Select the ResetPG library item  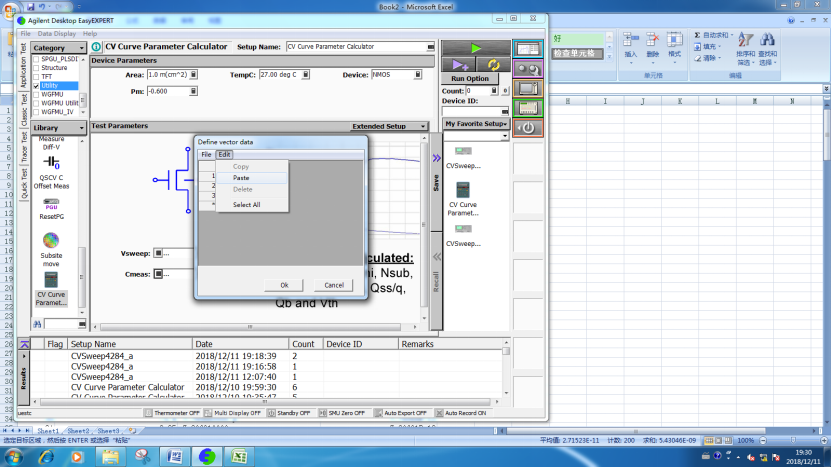click(x=51, y=209)
